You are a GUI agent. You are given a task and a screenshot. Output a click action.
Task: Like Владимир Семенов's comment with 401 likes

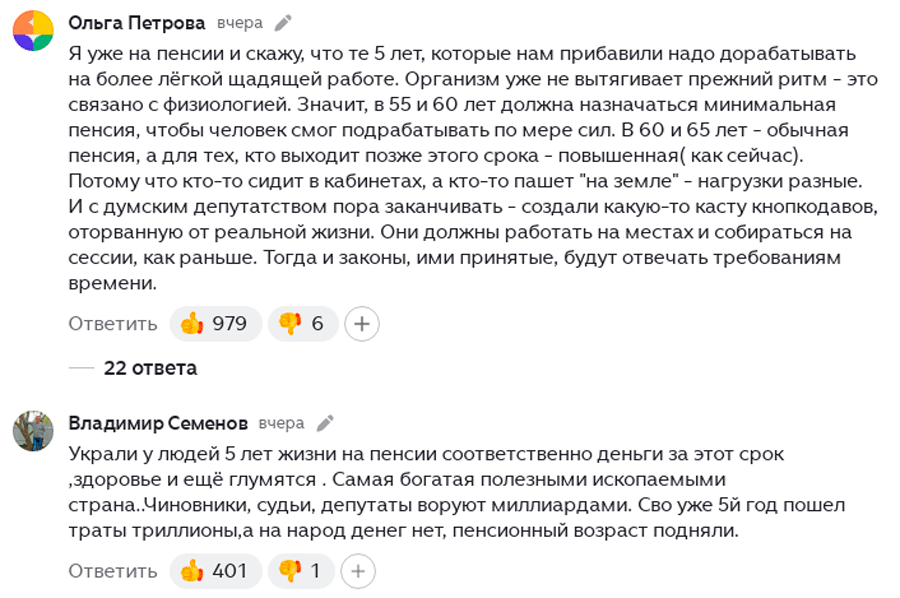click(x=192, y=571)
